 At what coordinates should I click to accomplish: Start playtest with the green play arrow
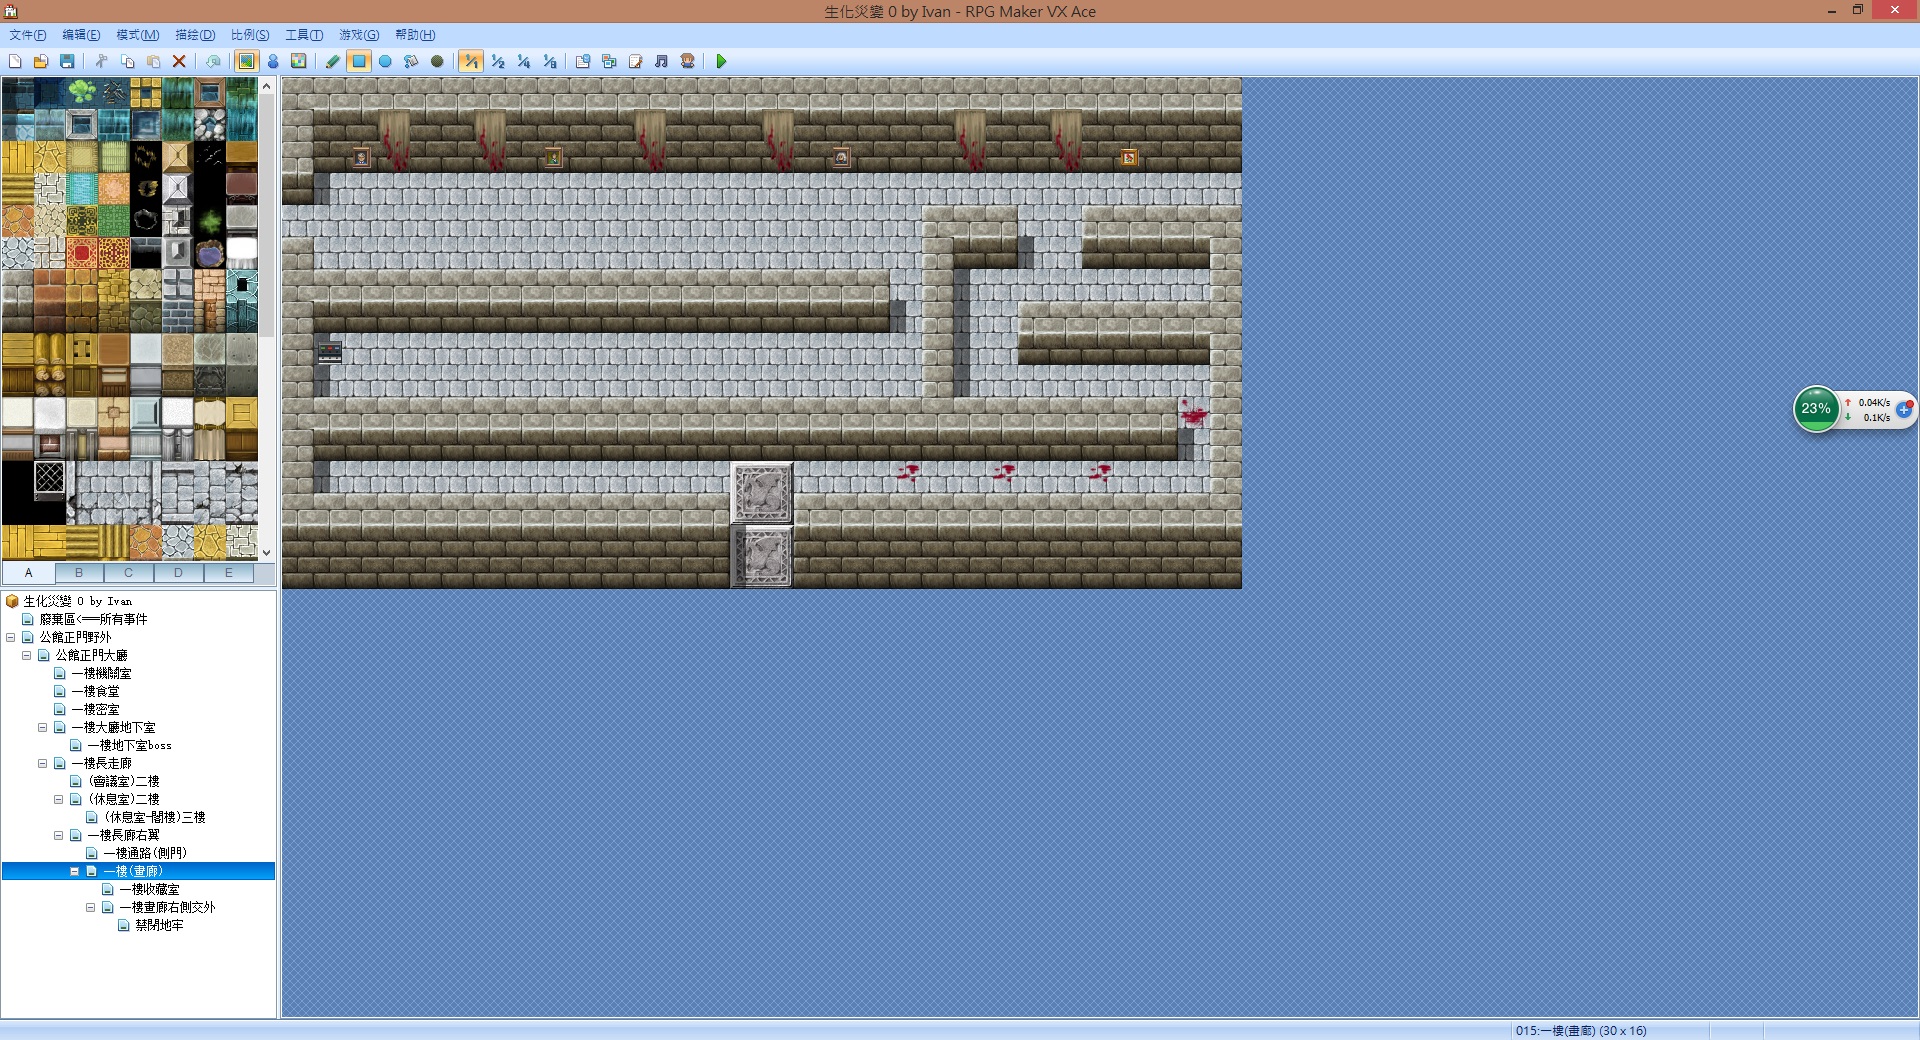coord(721,61)
